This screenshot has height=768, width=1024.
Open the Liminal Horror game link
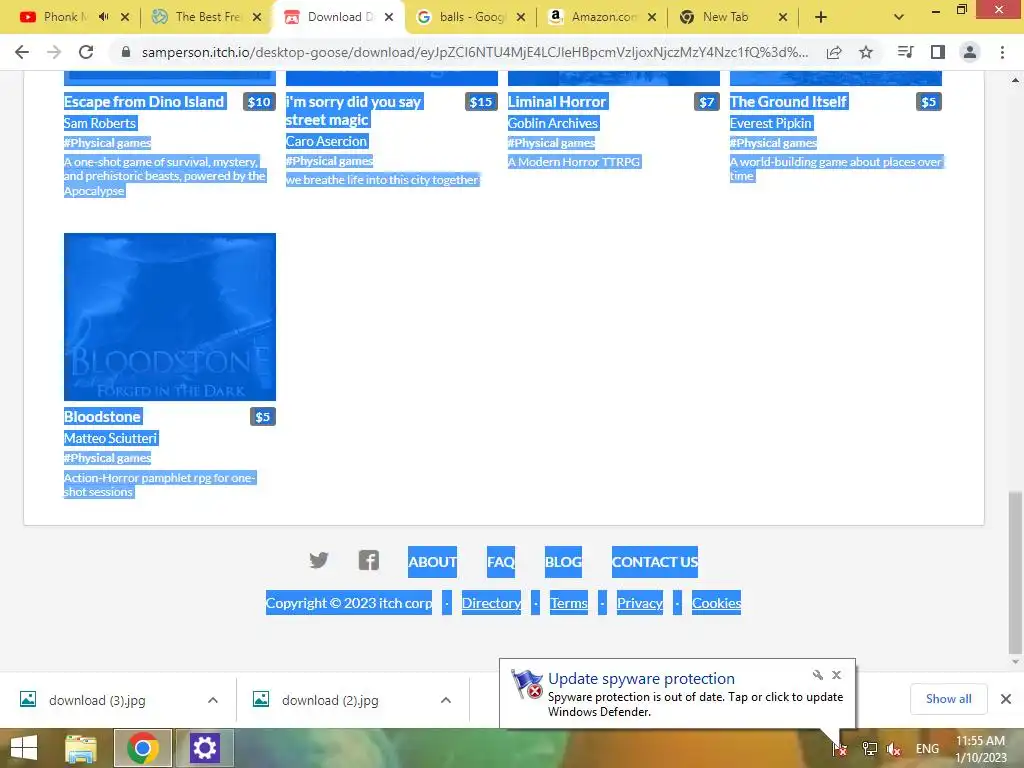[x=557, y=101]
